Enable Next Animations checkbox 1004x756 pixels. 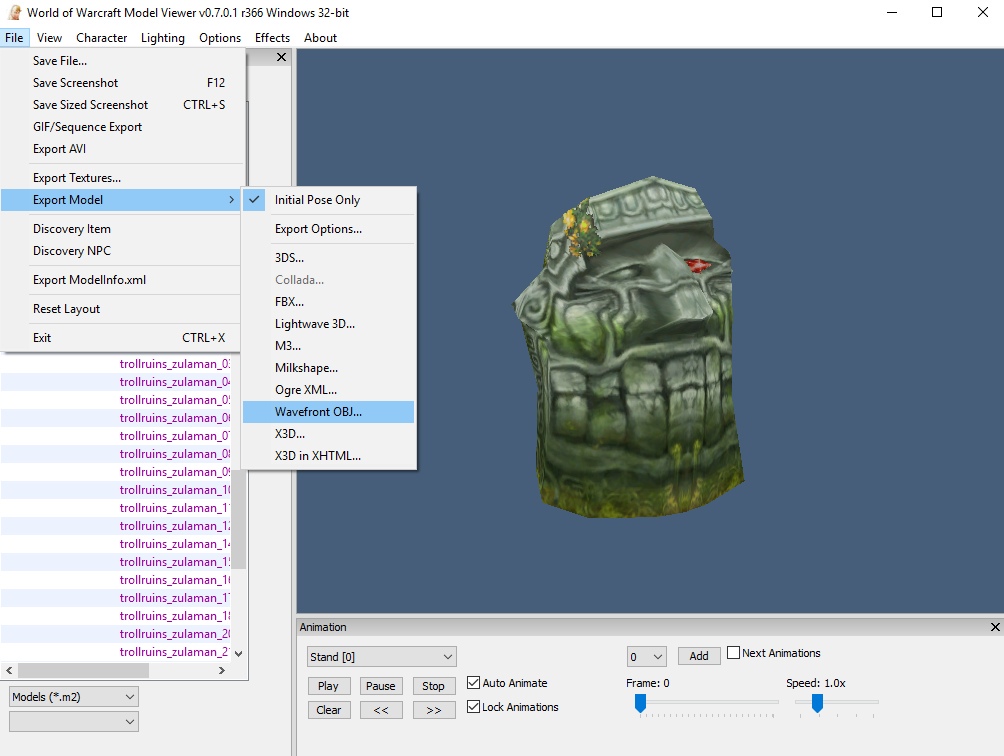pyautogui.click(x=734, y=653)
